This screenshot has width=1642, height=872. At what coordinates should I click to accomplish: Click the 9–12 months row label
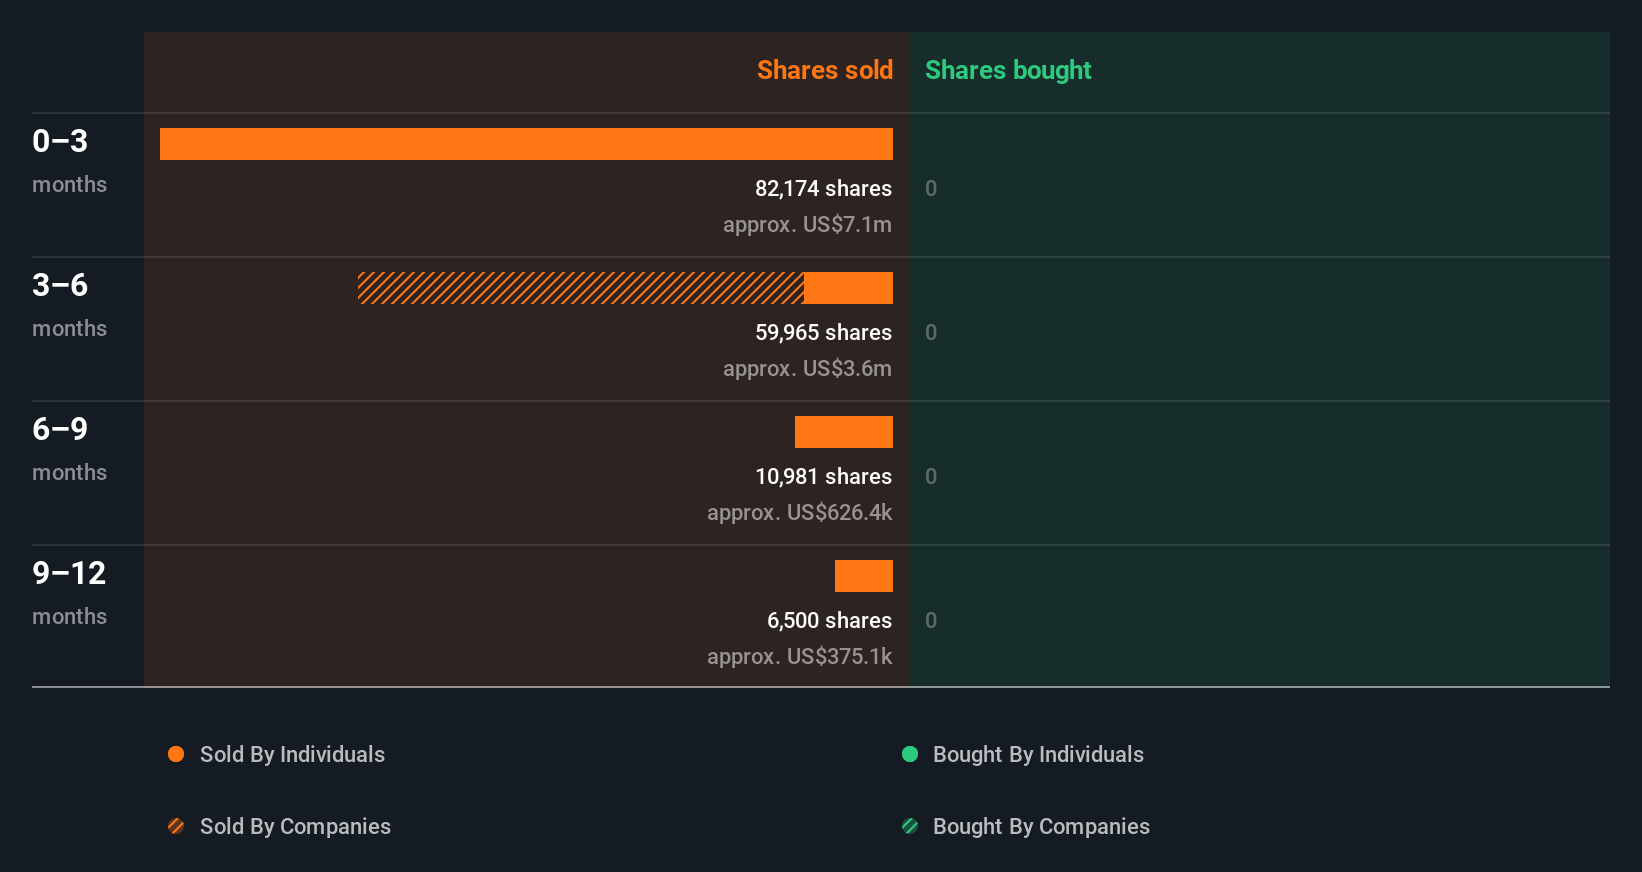(69, 592)
